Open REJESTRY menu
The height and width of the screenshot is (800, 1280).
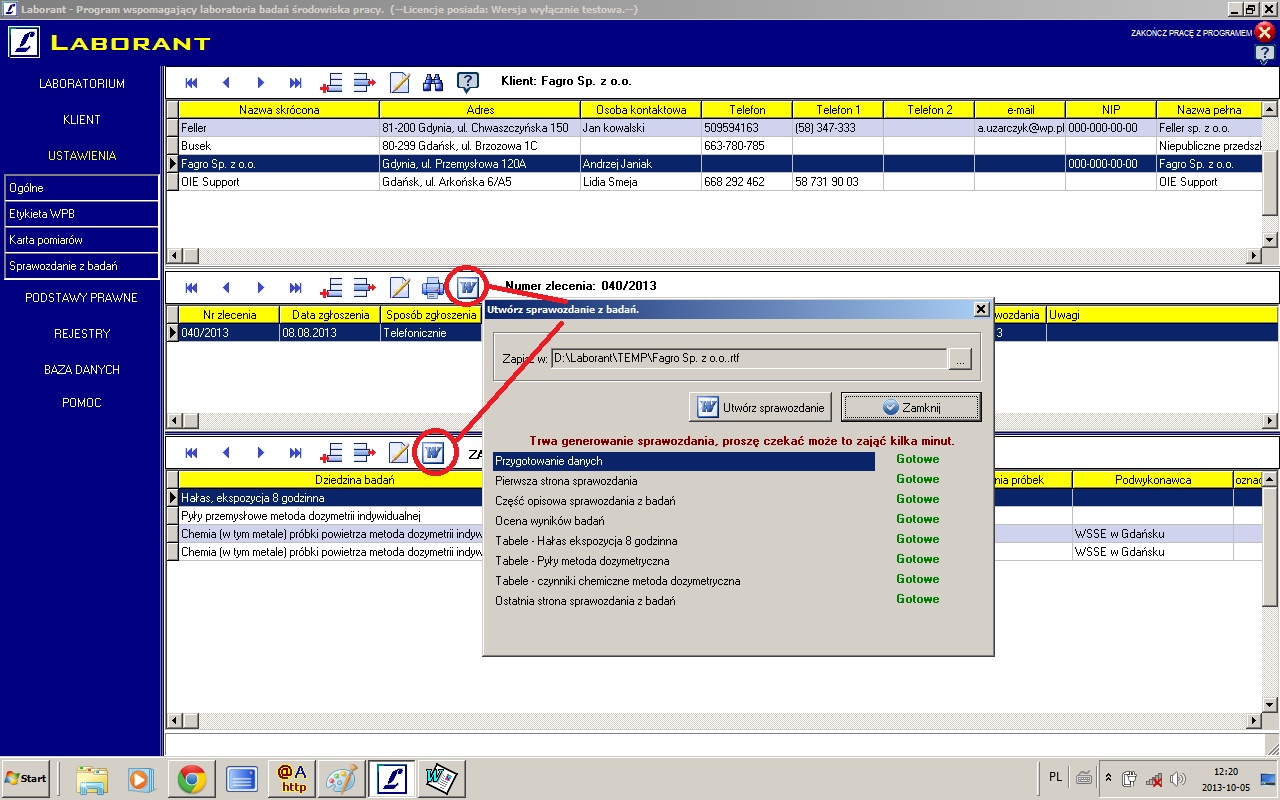(82, 334)
